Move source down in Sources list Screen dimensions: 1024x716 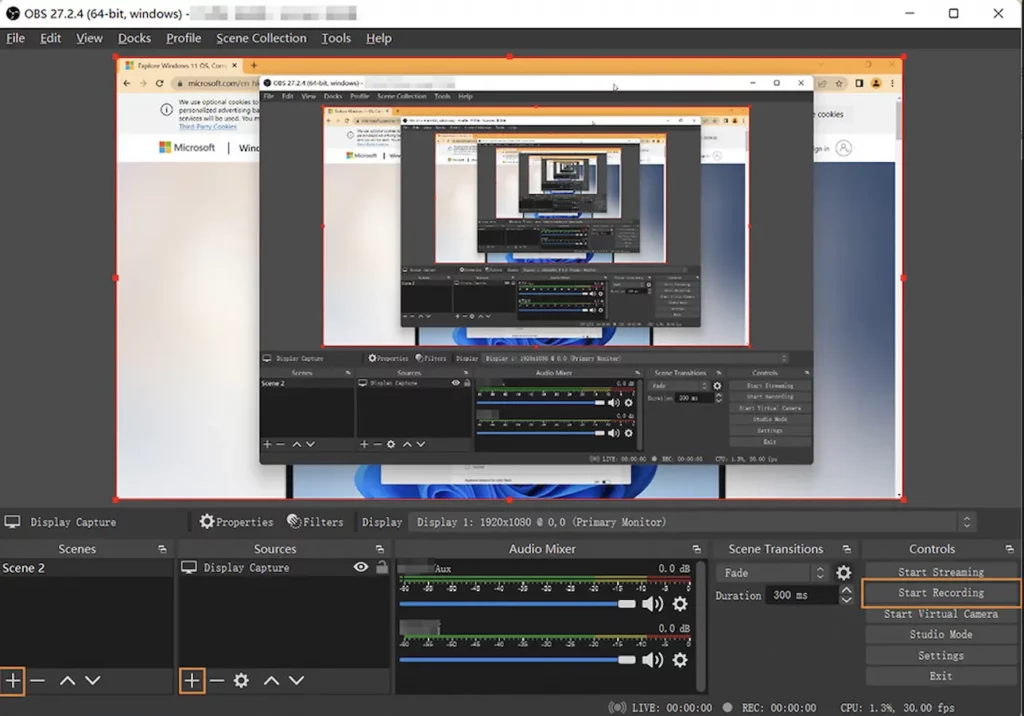(x=296, y=681)
